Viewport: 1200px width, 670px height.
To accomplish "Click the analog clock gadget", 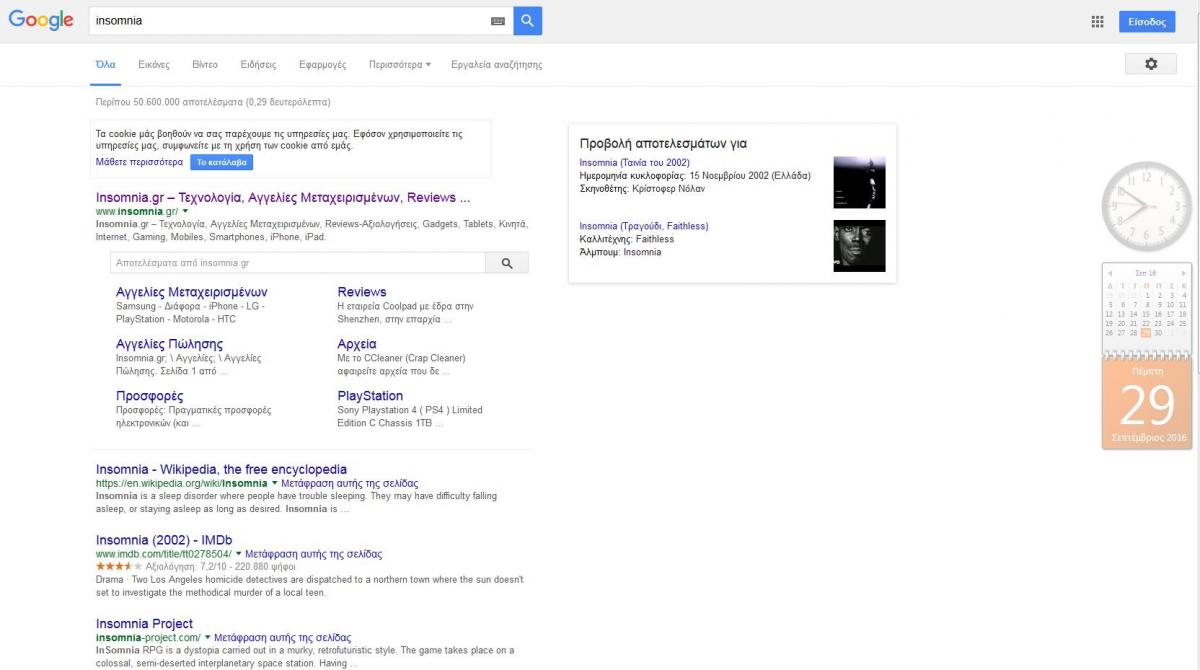I will [1146, 206].
